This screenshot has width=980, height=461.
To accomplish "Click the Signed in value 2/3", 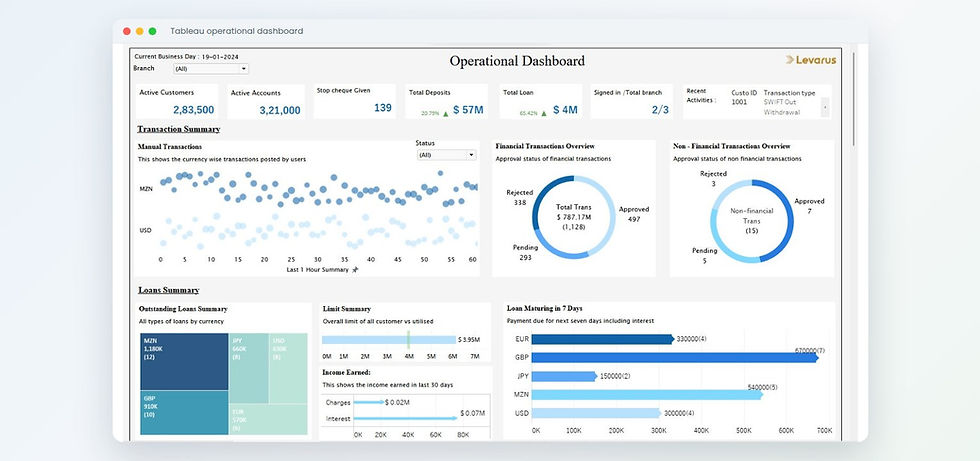I will click(661, 110).
